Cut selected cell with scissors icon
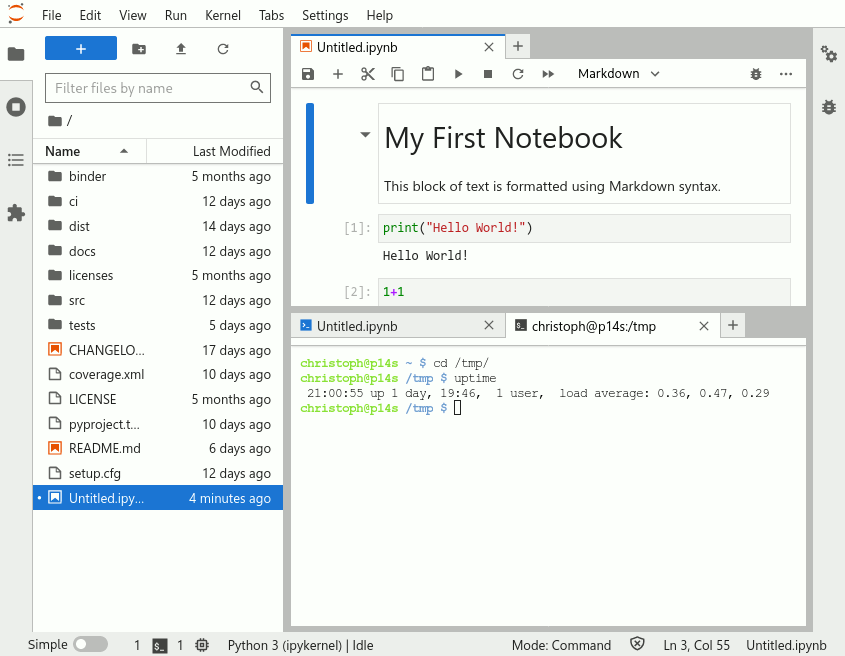Screen dimensions: 845x656 (368, 74)
